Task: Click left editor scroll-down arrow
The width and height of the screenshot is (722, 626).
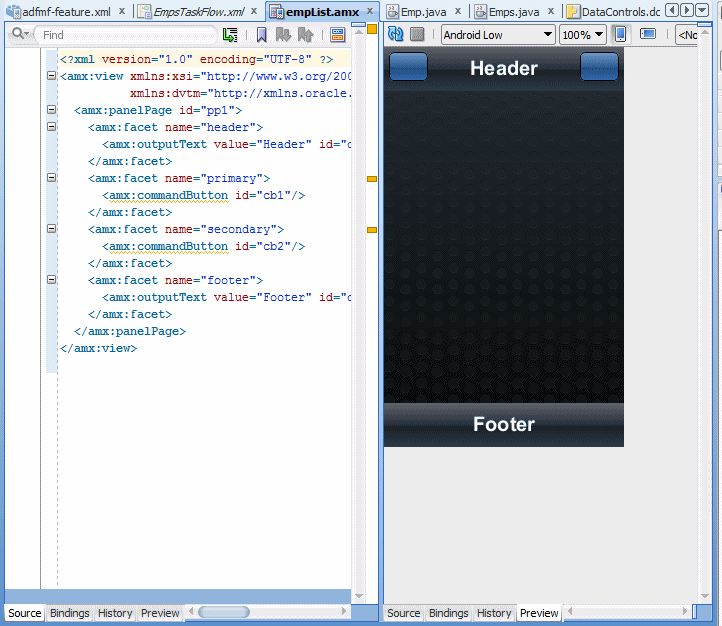Action: pyautogui.click(x=359, y=596)
